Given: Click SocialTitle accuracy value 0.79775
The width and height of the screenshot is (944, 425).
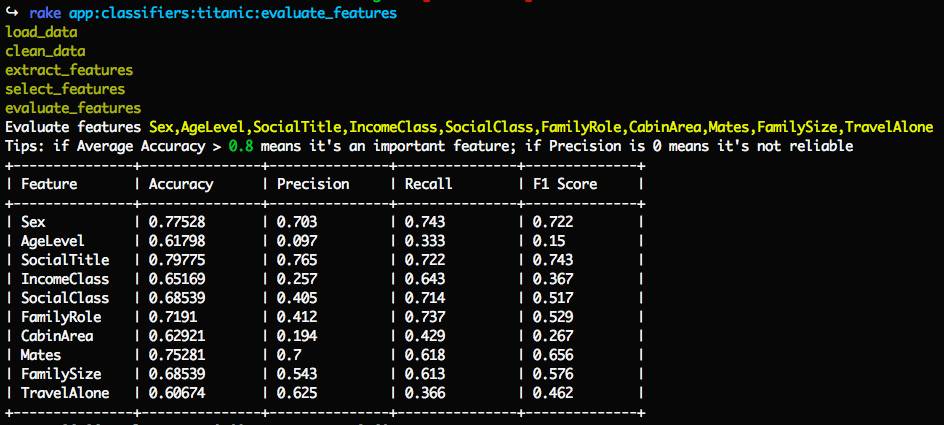Looking at the screenshot, I should 177,260.
